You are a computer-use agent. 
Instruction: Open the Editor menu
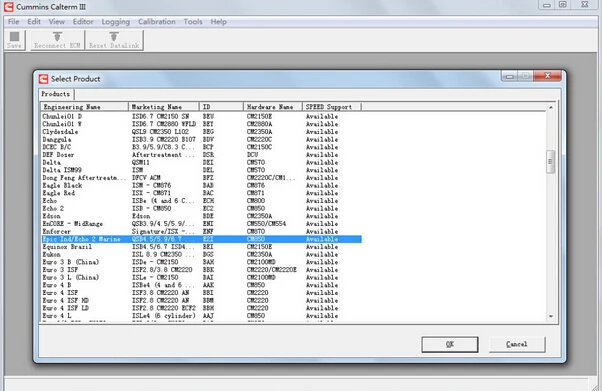[x=83, y=22]
